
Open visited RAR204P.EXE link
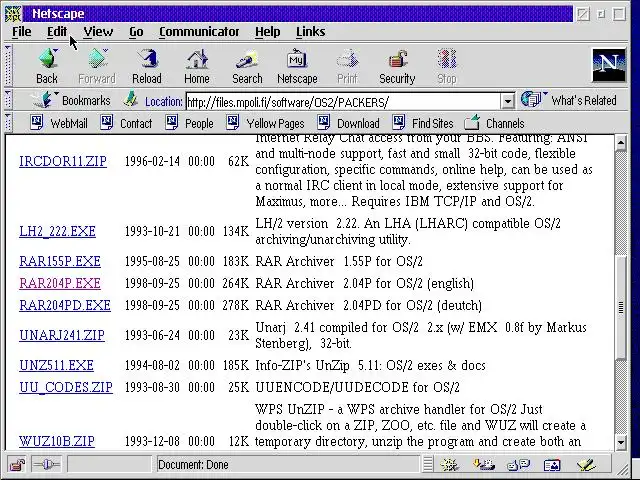60,283
